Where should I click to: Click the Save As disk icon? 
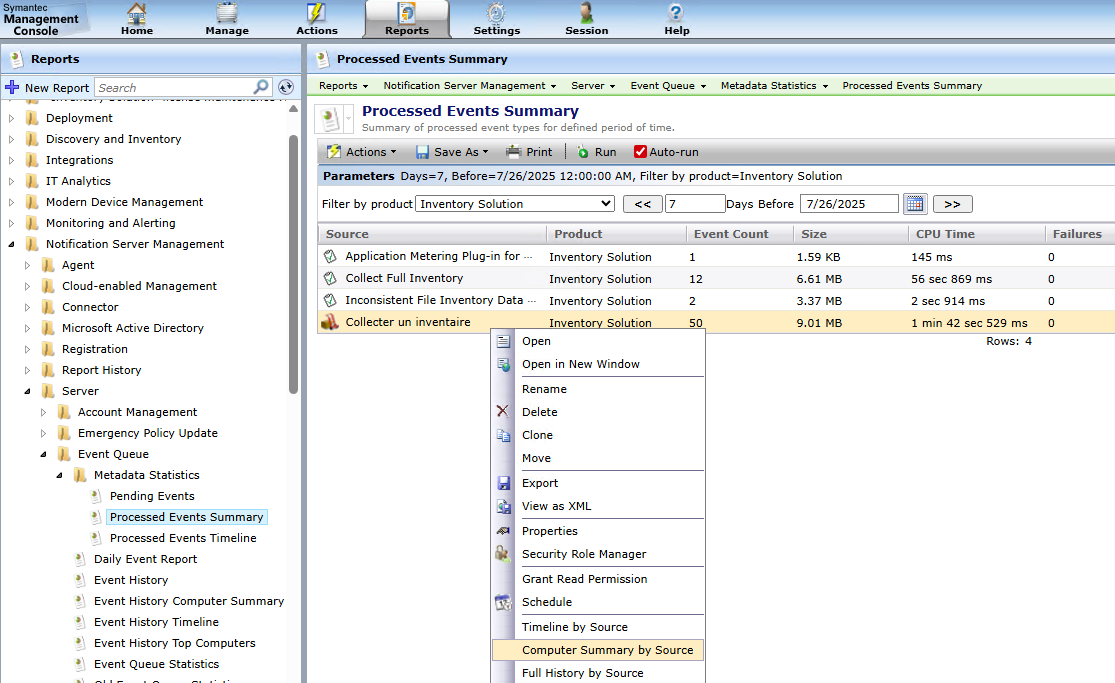click(x=422, y=152)
